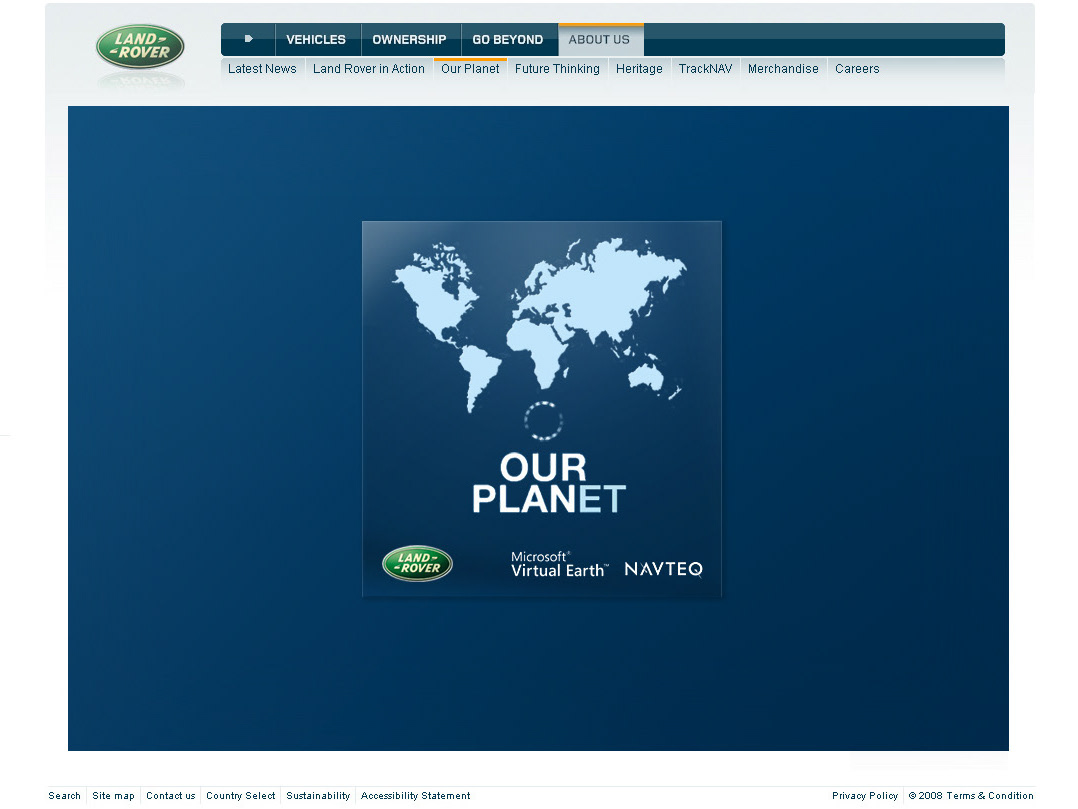Viewport: 1078px width, 809px height.
Task: Go to Merchandise
Action: (783, 69)
